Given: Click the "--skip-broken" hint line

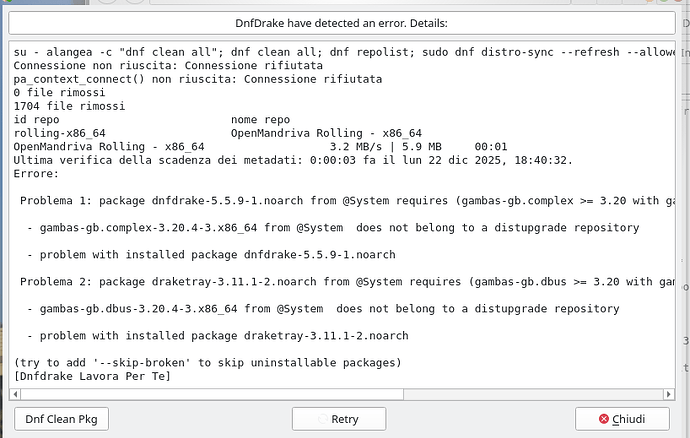Looking at the screenshot, I should click(x=207, y=362).
